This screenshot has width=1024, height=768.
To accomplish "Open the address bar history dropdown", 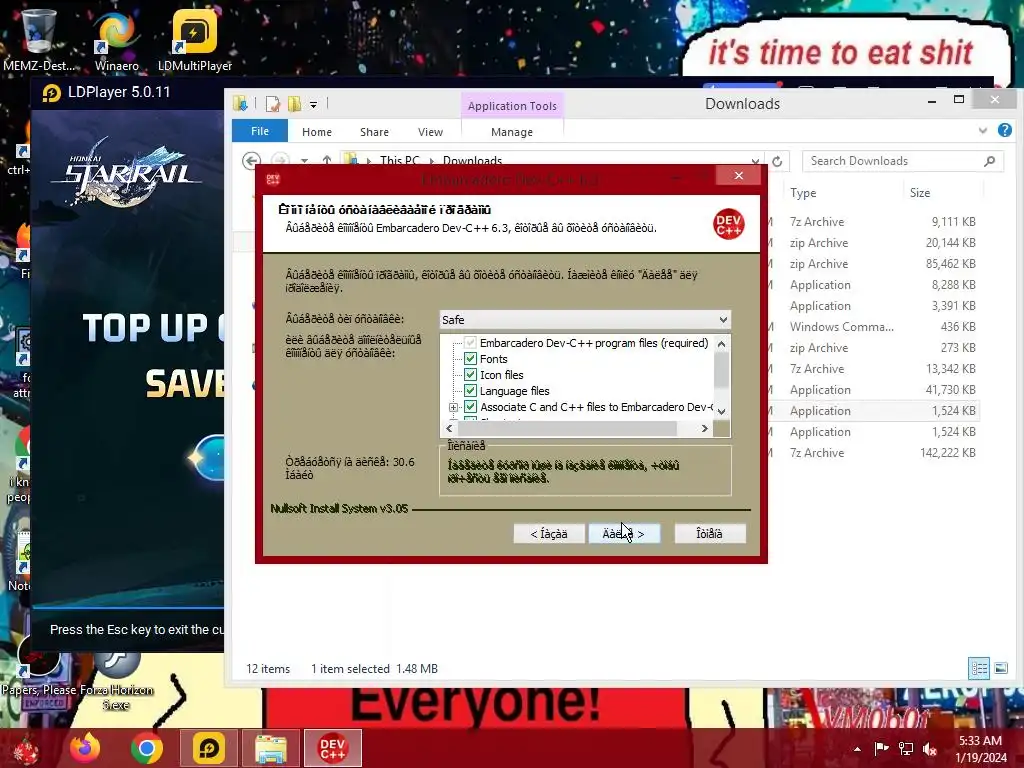I will (755, 161).
